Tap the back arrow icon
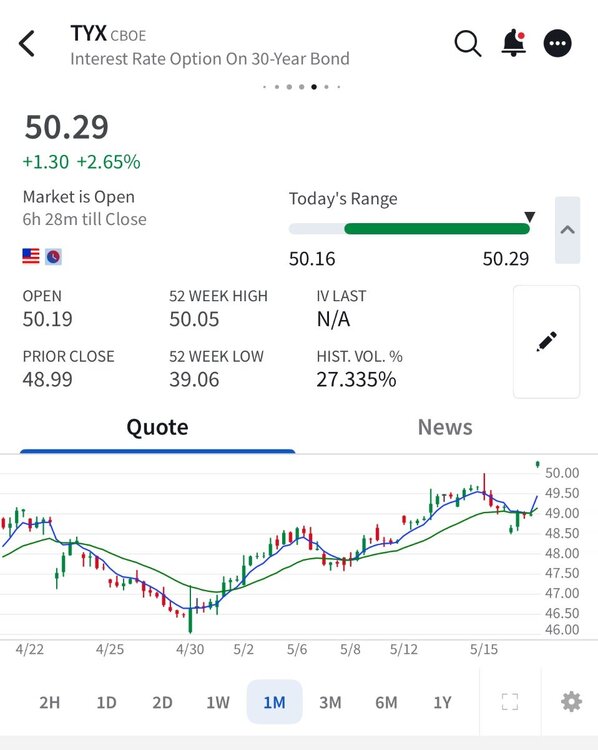 (27, 44)
